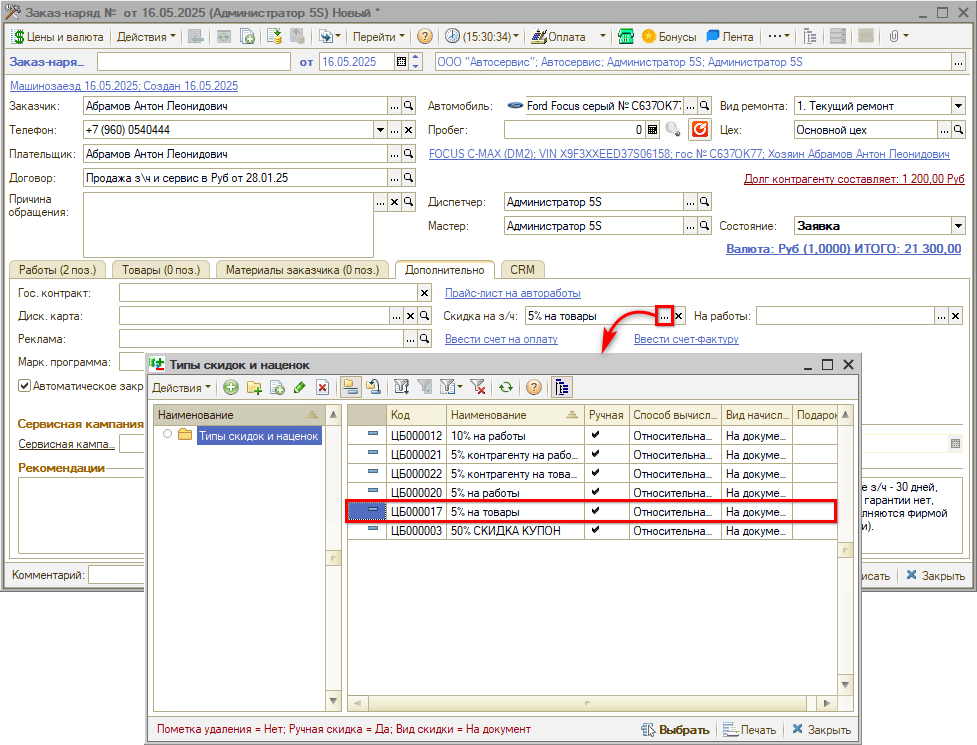
Task: Click the refresh list icon in discount dialog
Action: [x=506, y=387]
